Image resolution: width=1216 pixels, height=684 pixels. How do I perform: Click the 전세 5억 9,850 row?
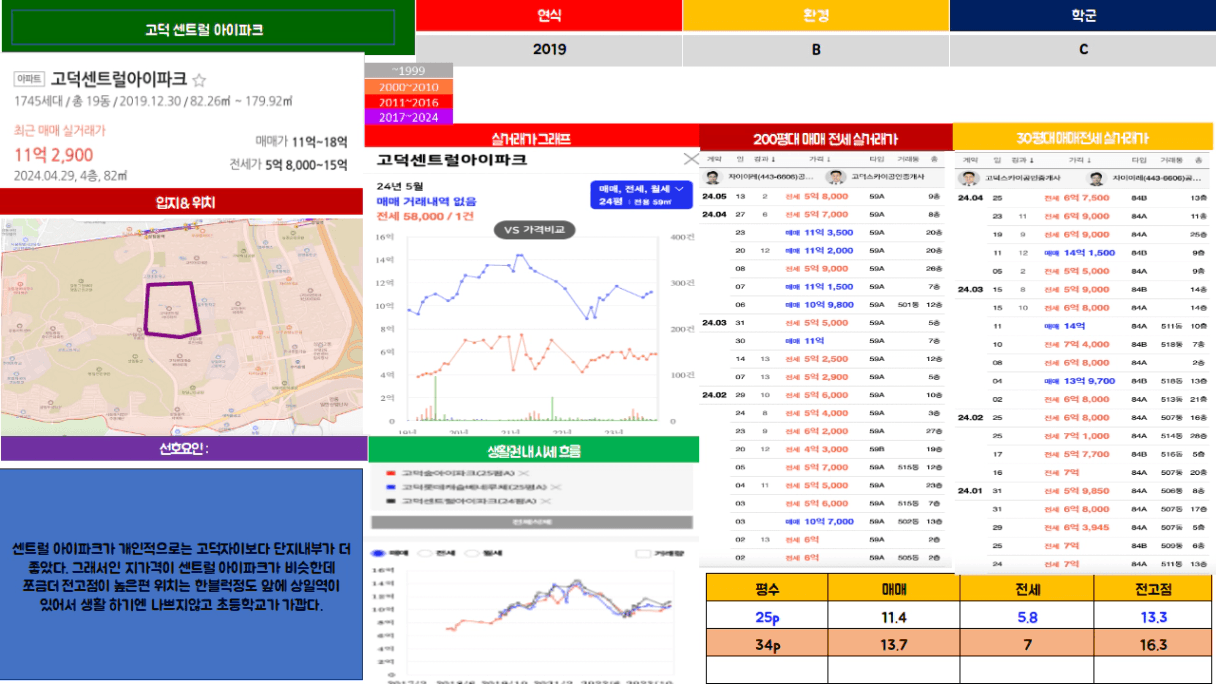click(1084, 491)
